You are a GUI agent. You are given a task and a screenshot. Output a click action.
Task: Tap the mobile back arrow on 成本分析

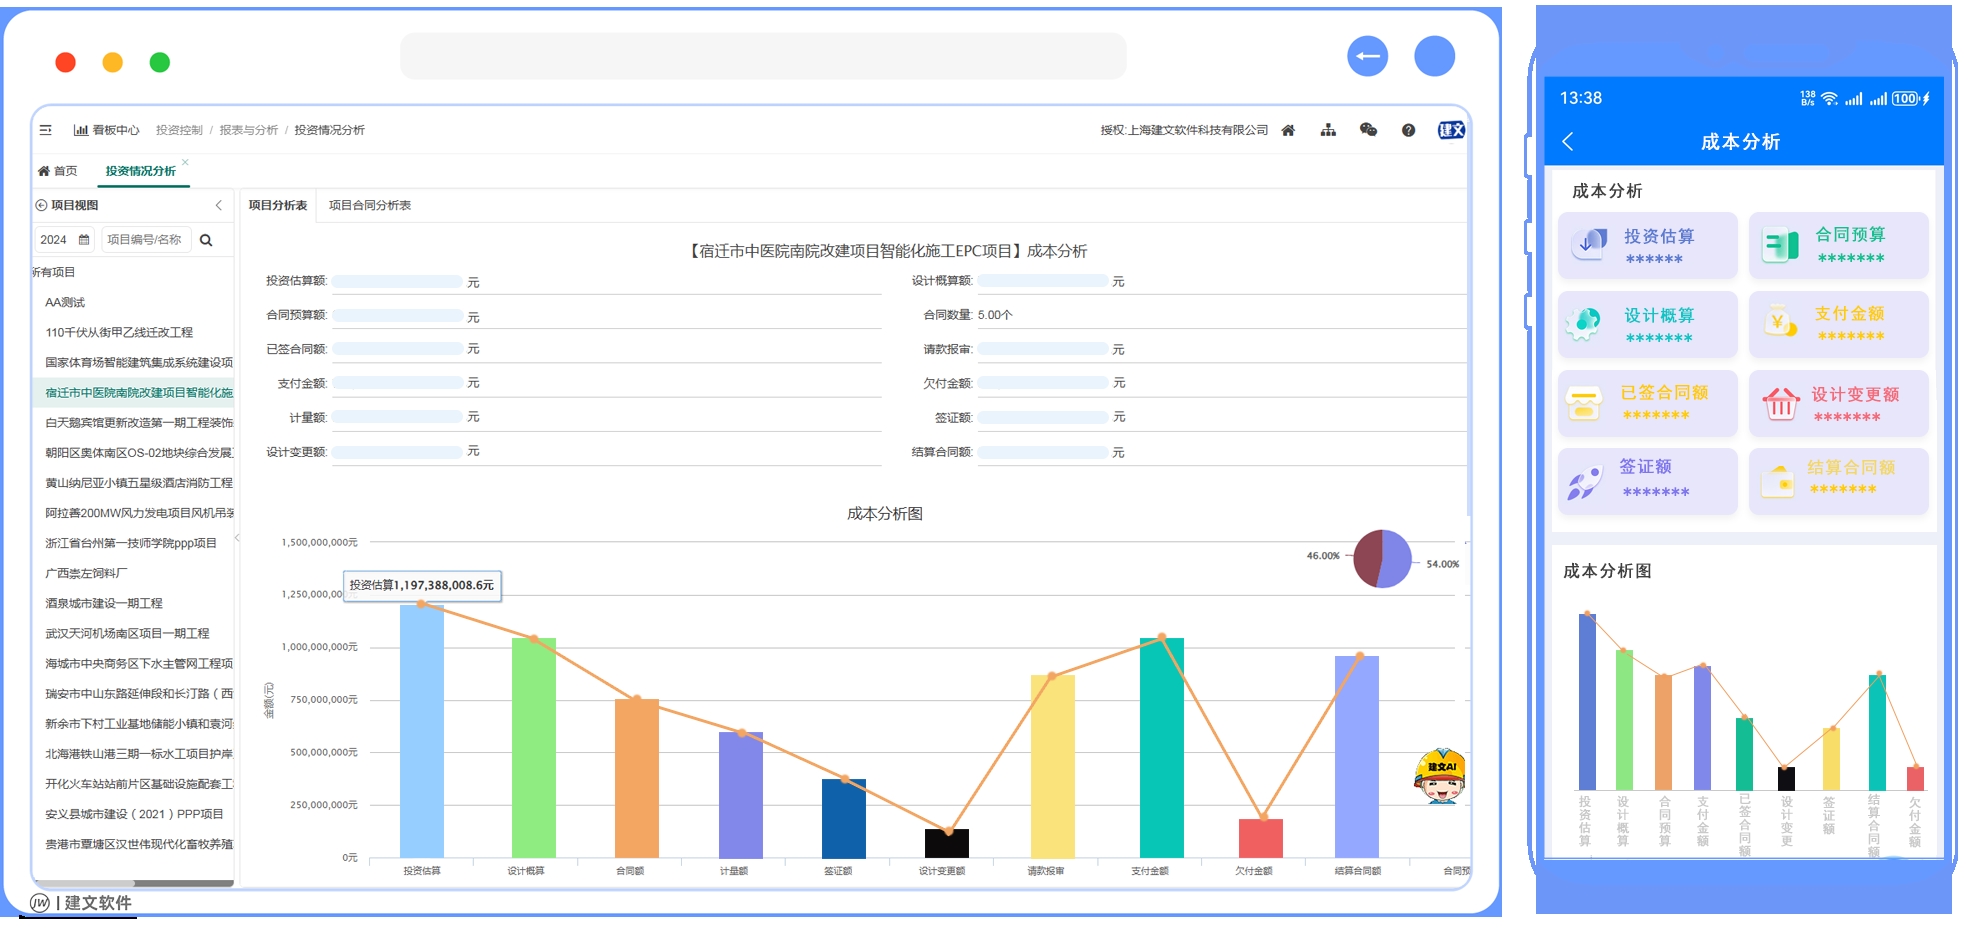pos(1568,142)
